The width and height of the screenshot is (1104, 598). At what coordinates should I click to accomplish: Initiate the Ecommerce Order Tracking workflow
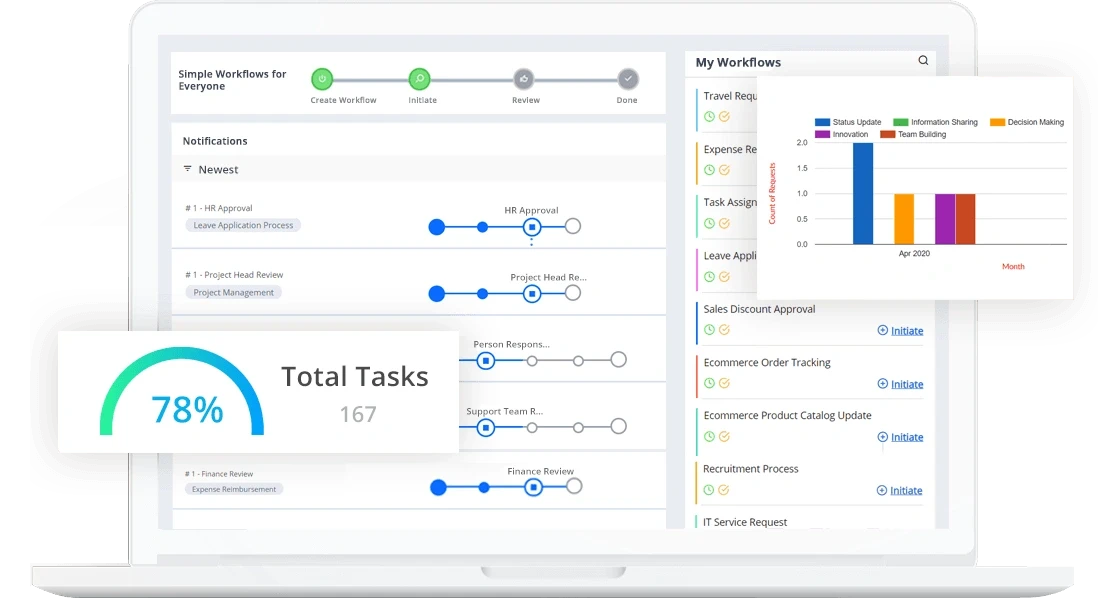[x=900, y=384]
